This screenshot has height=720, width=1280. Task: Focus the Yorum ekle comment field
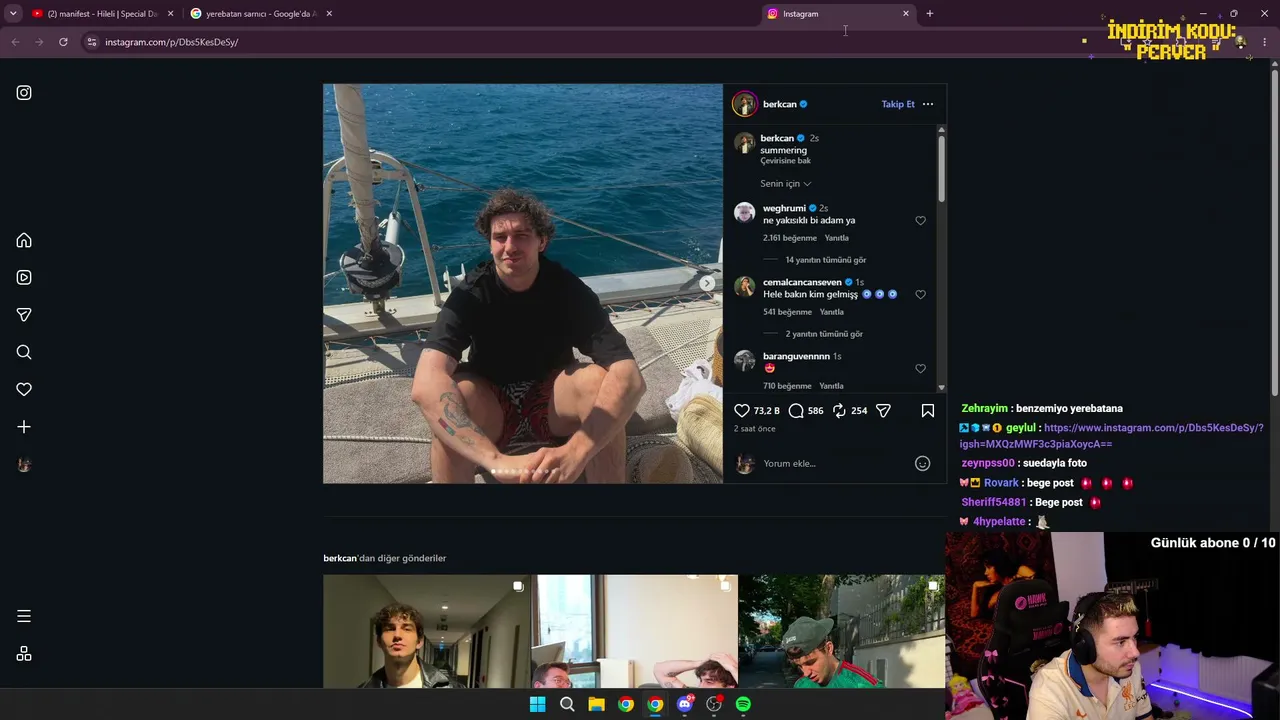point(835,463)
